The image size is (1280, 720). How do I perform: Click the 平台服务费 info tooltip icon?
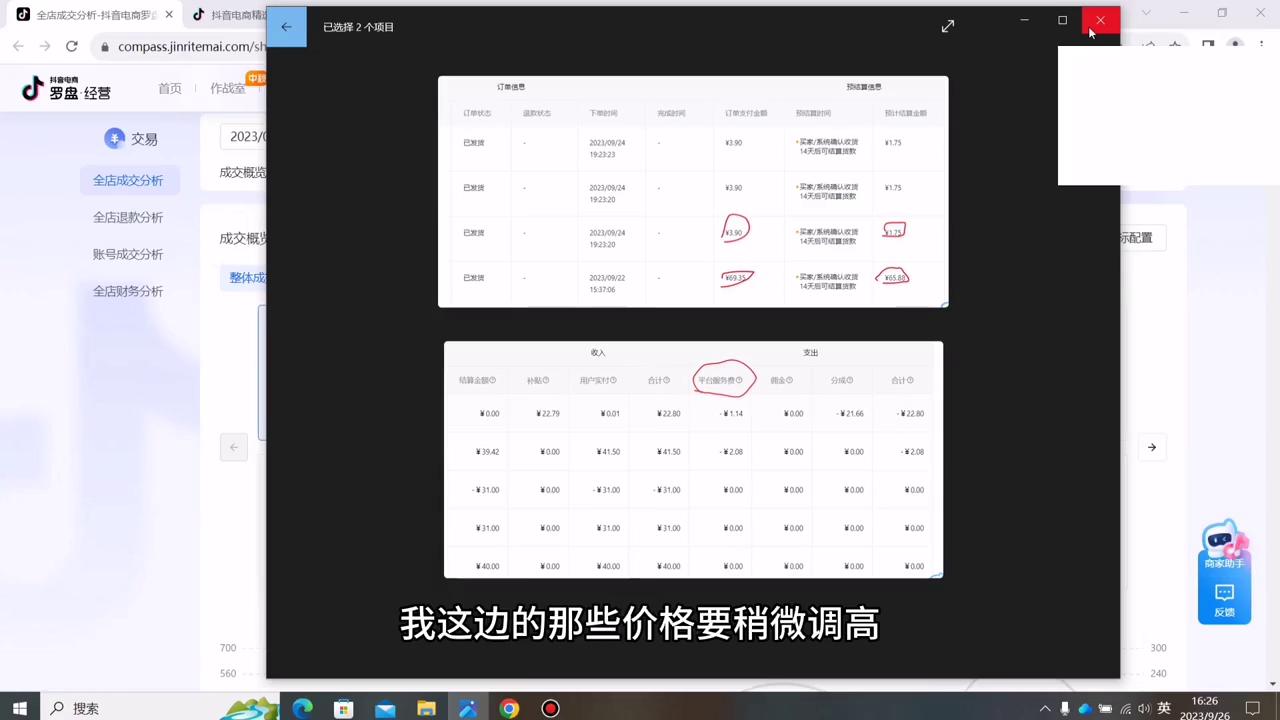click(x=737, y=380)
